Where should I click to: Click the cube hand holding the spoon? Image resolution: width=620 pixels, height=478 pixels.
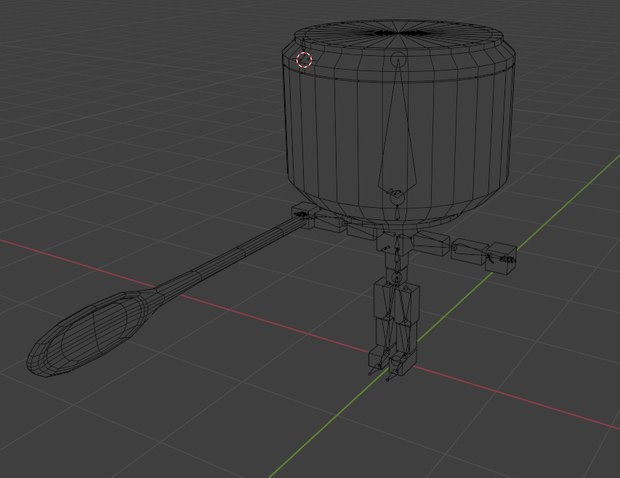pos(304,216)
